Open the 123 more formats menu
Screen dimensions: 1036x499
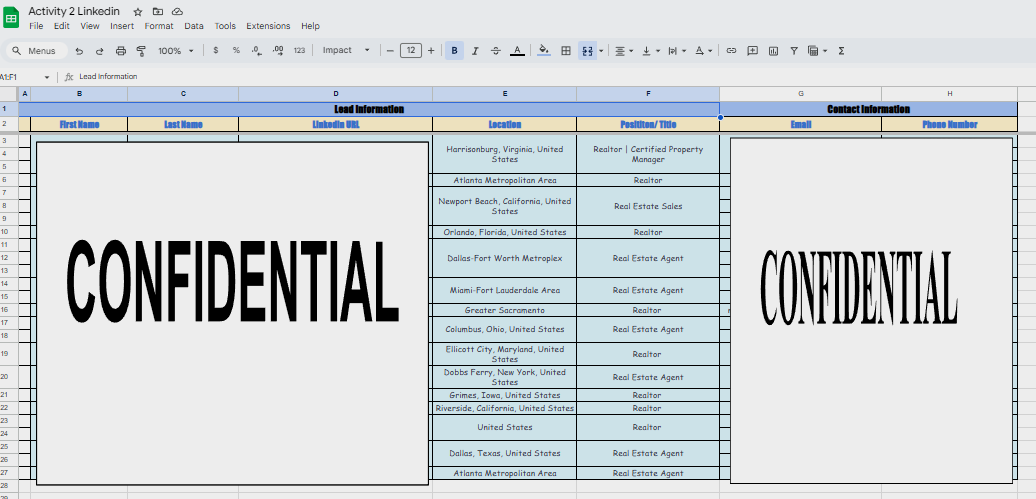(299, 51)
